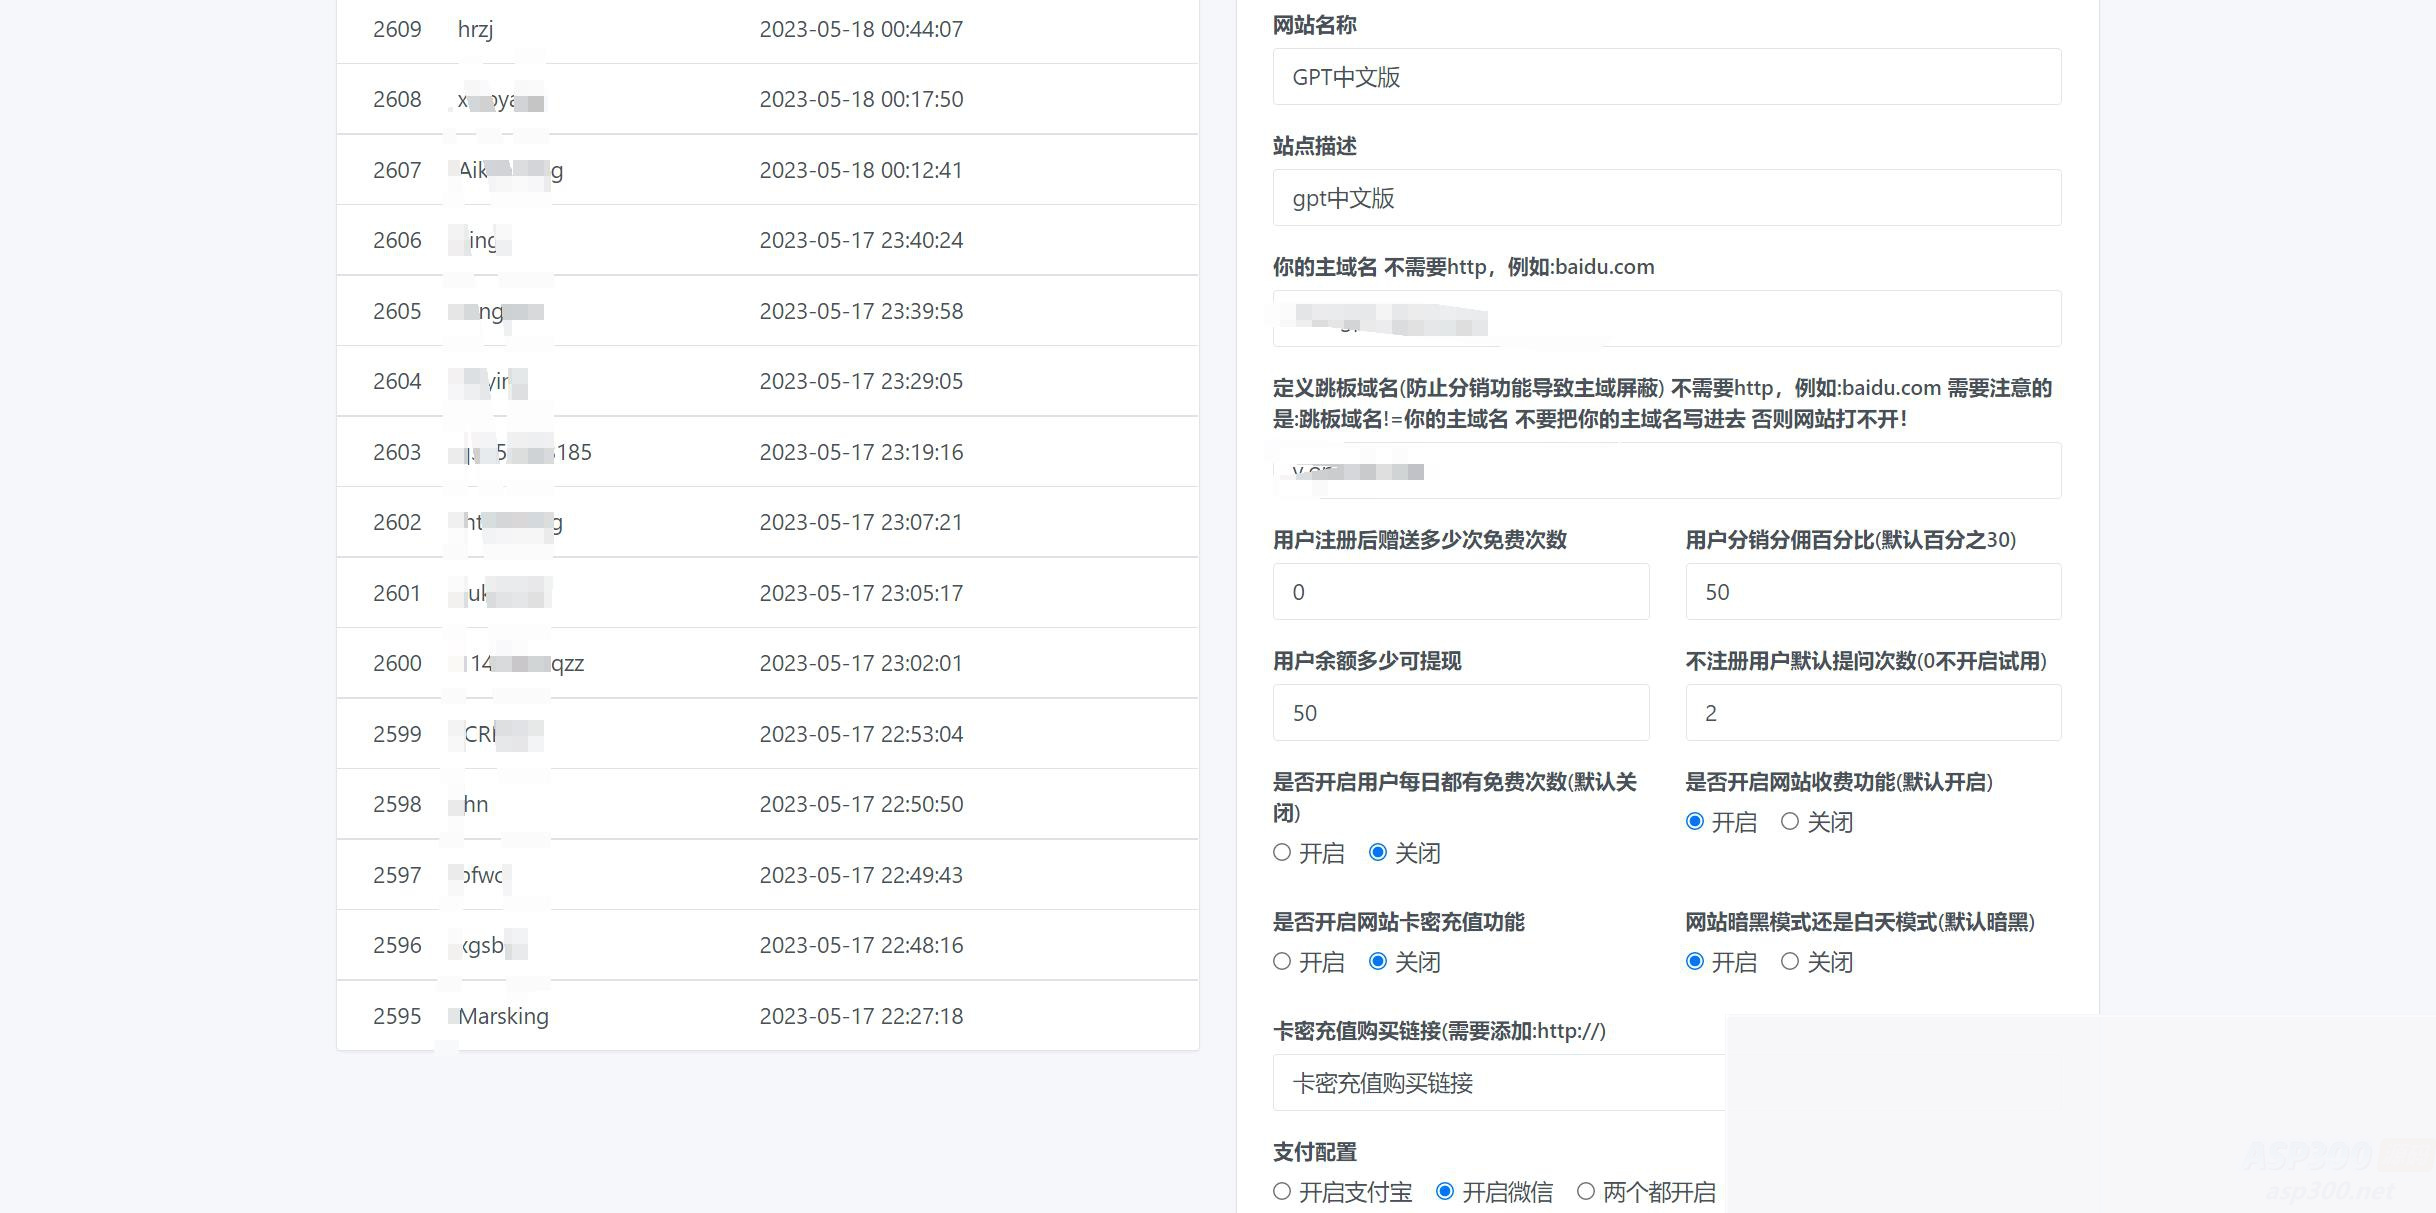Select user row 2595 Marsking
Screen dimensions: 2436x1213
click(767, 1015)
